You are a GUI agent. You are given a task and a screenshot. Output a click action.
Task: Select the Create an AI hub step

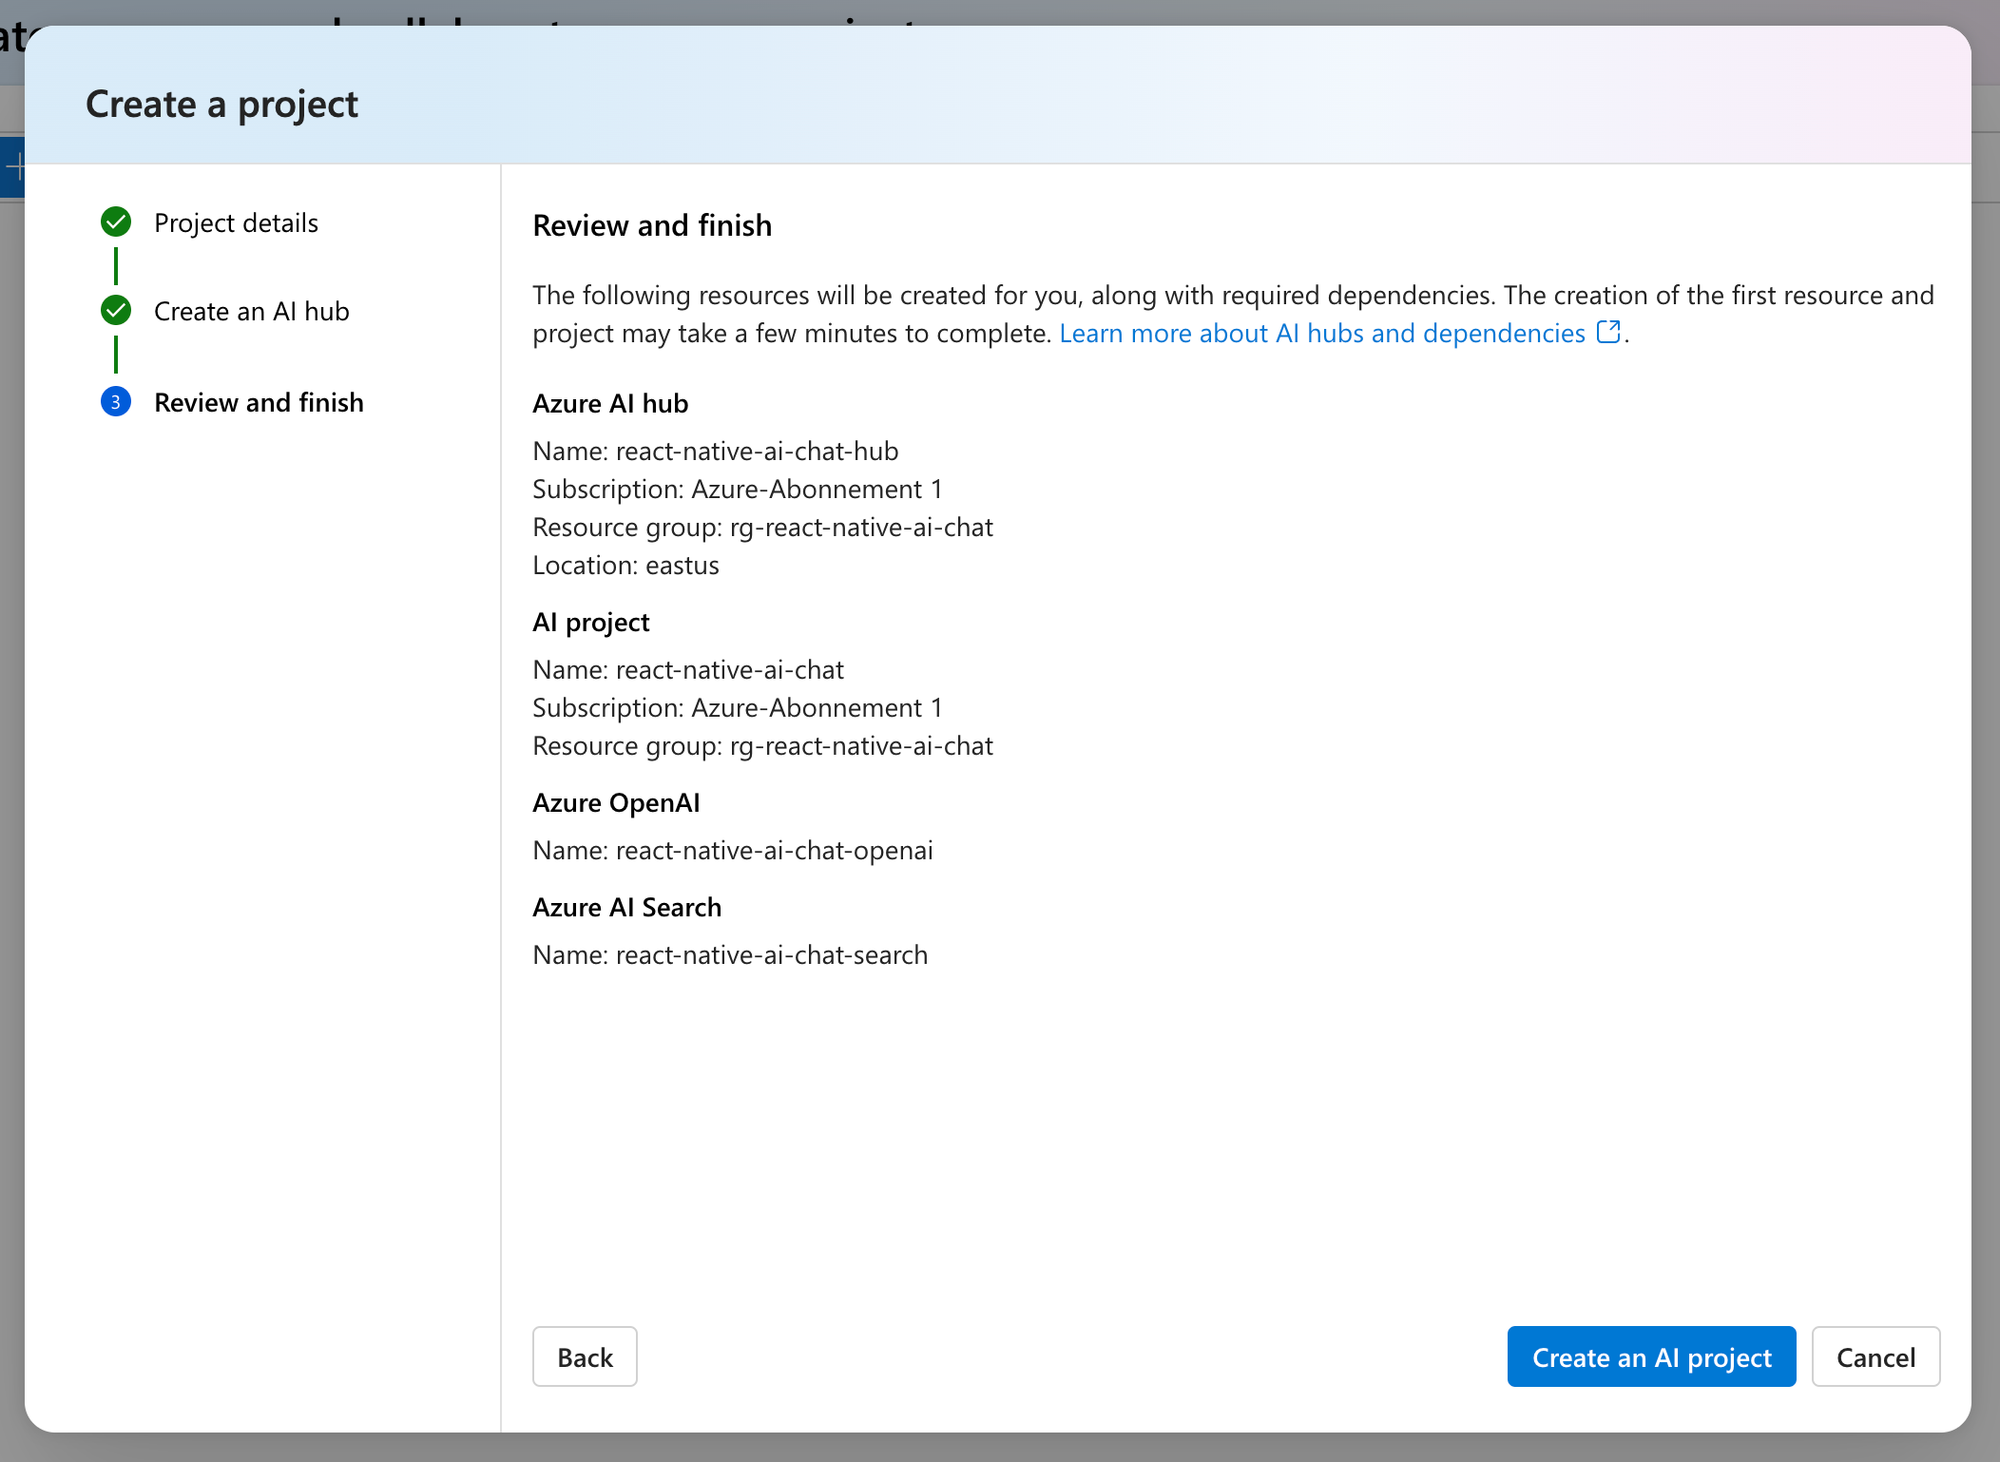(252, 311)
